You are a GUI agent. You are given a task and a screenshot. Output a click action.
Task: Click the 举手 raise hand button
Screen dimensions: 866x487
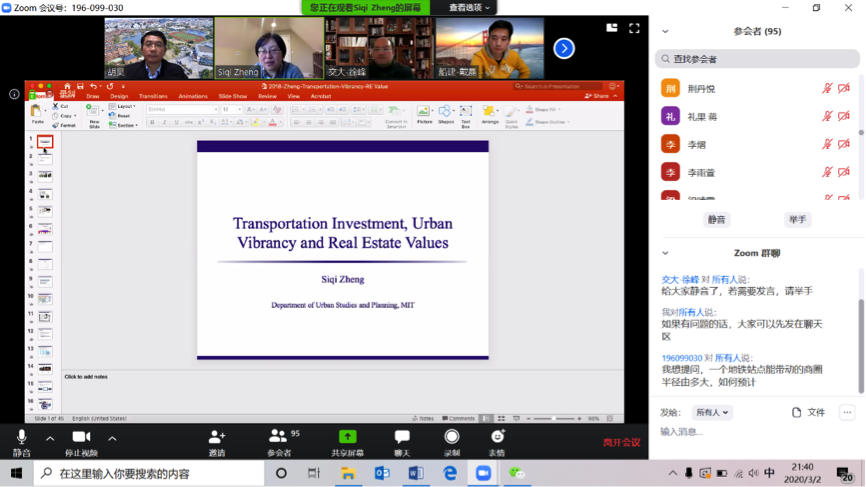(797, 219)
